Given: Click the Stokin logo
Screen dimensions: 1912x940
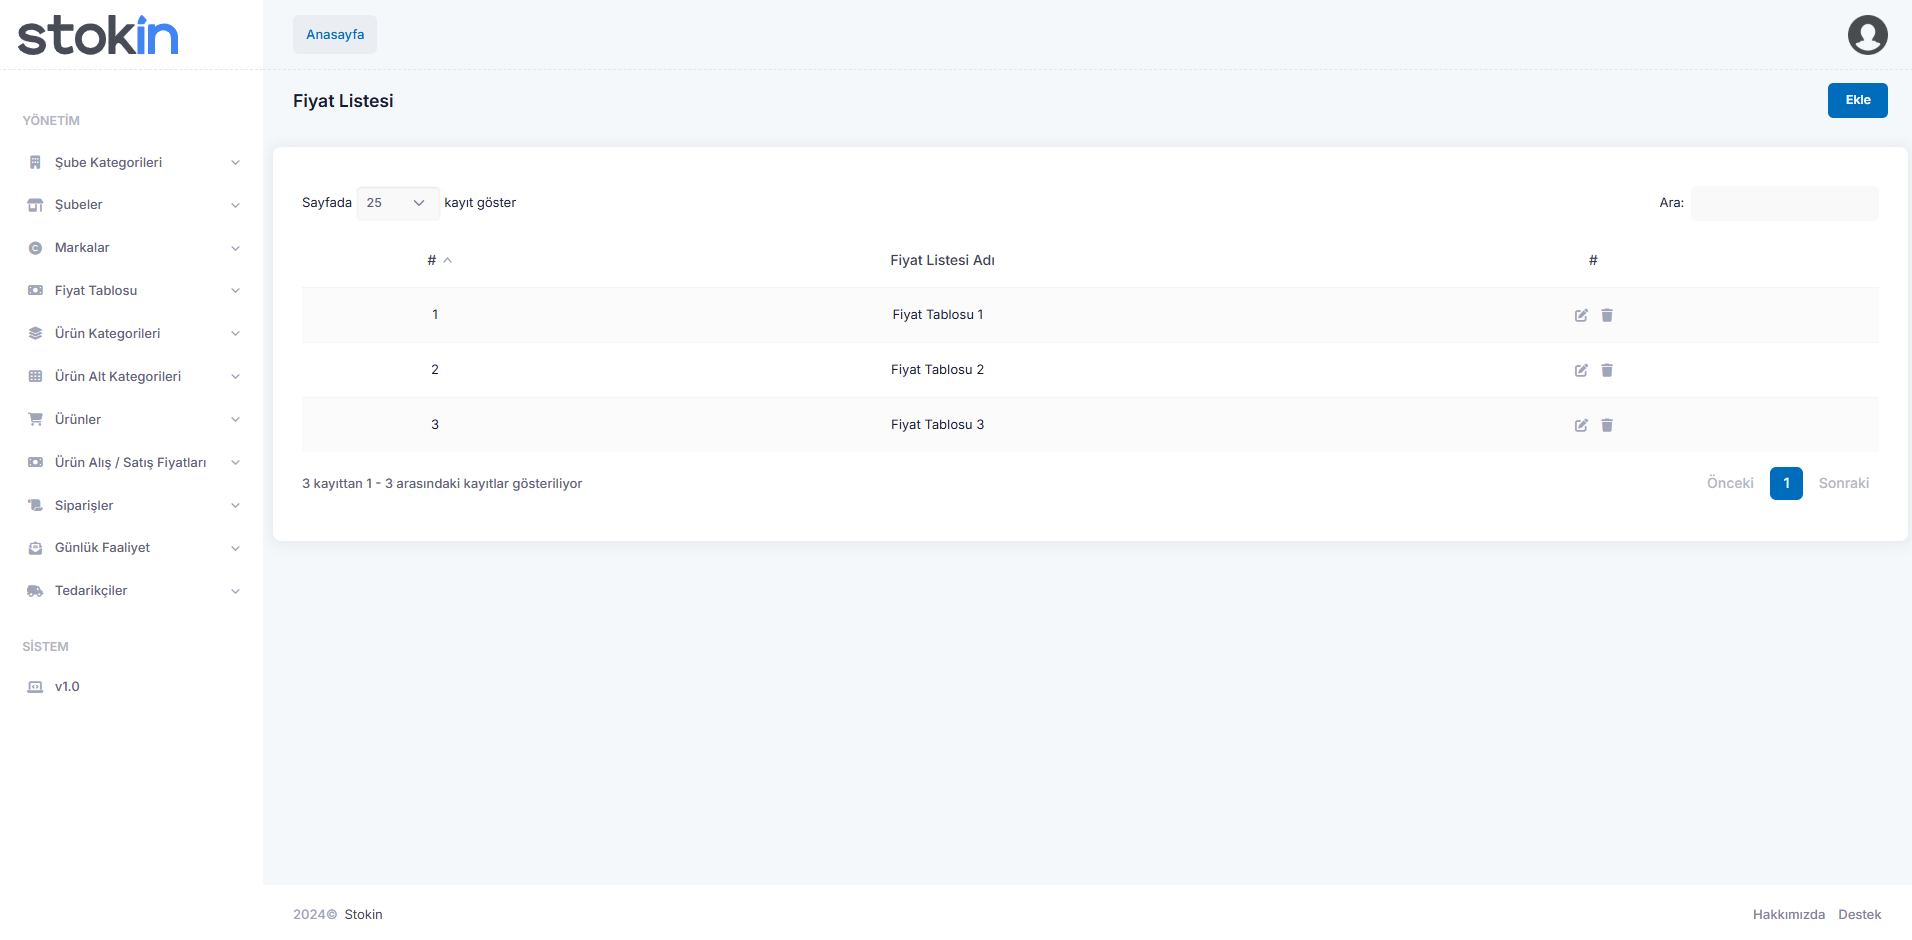Looking at the screenshot, I should (x=98, y=35).
